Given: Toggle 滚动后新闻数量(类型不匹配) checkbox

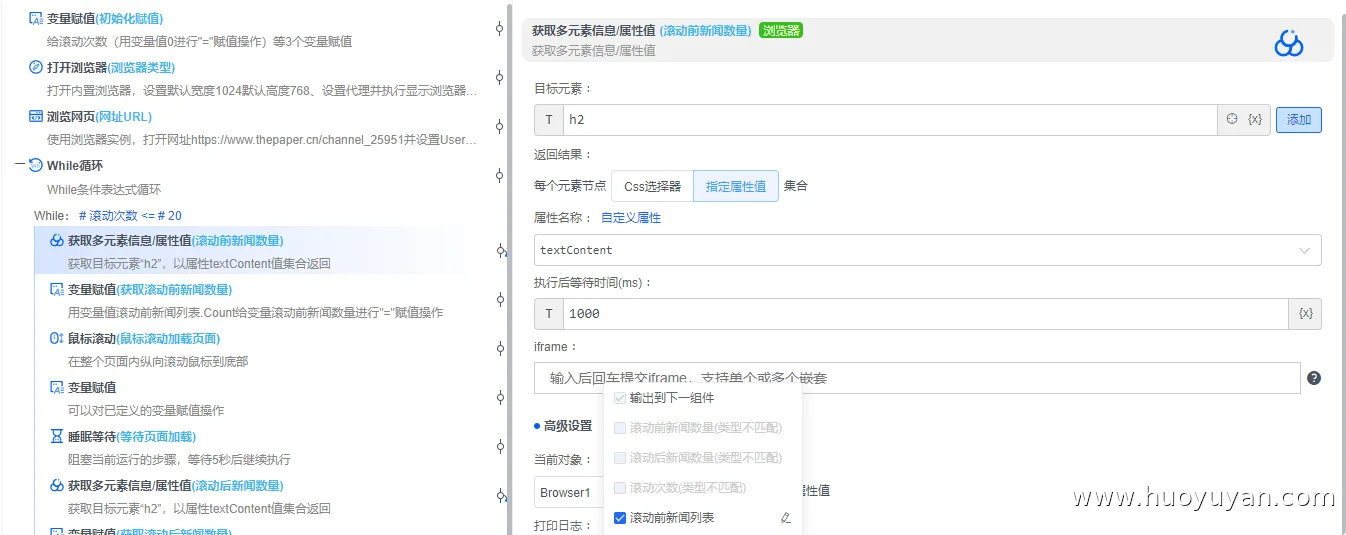Looking at the screenshot, I should pos(620,458).
